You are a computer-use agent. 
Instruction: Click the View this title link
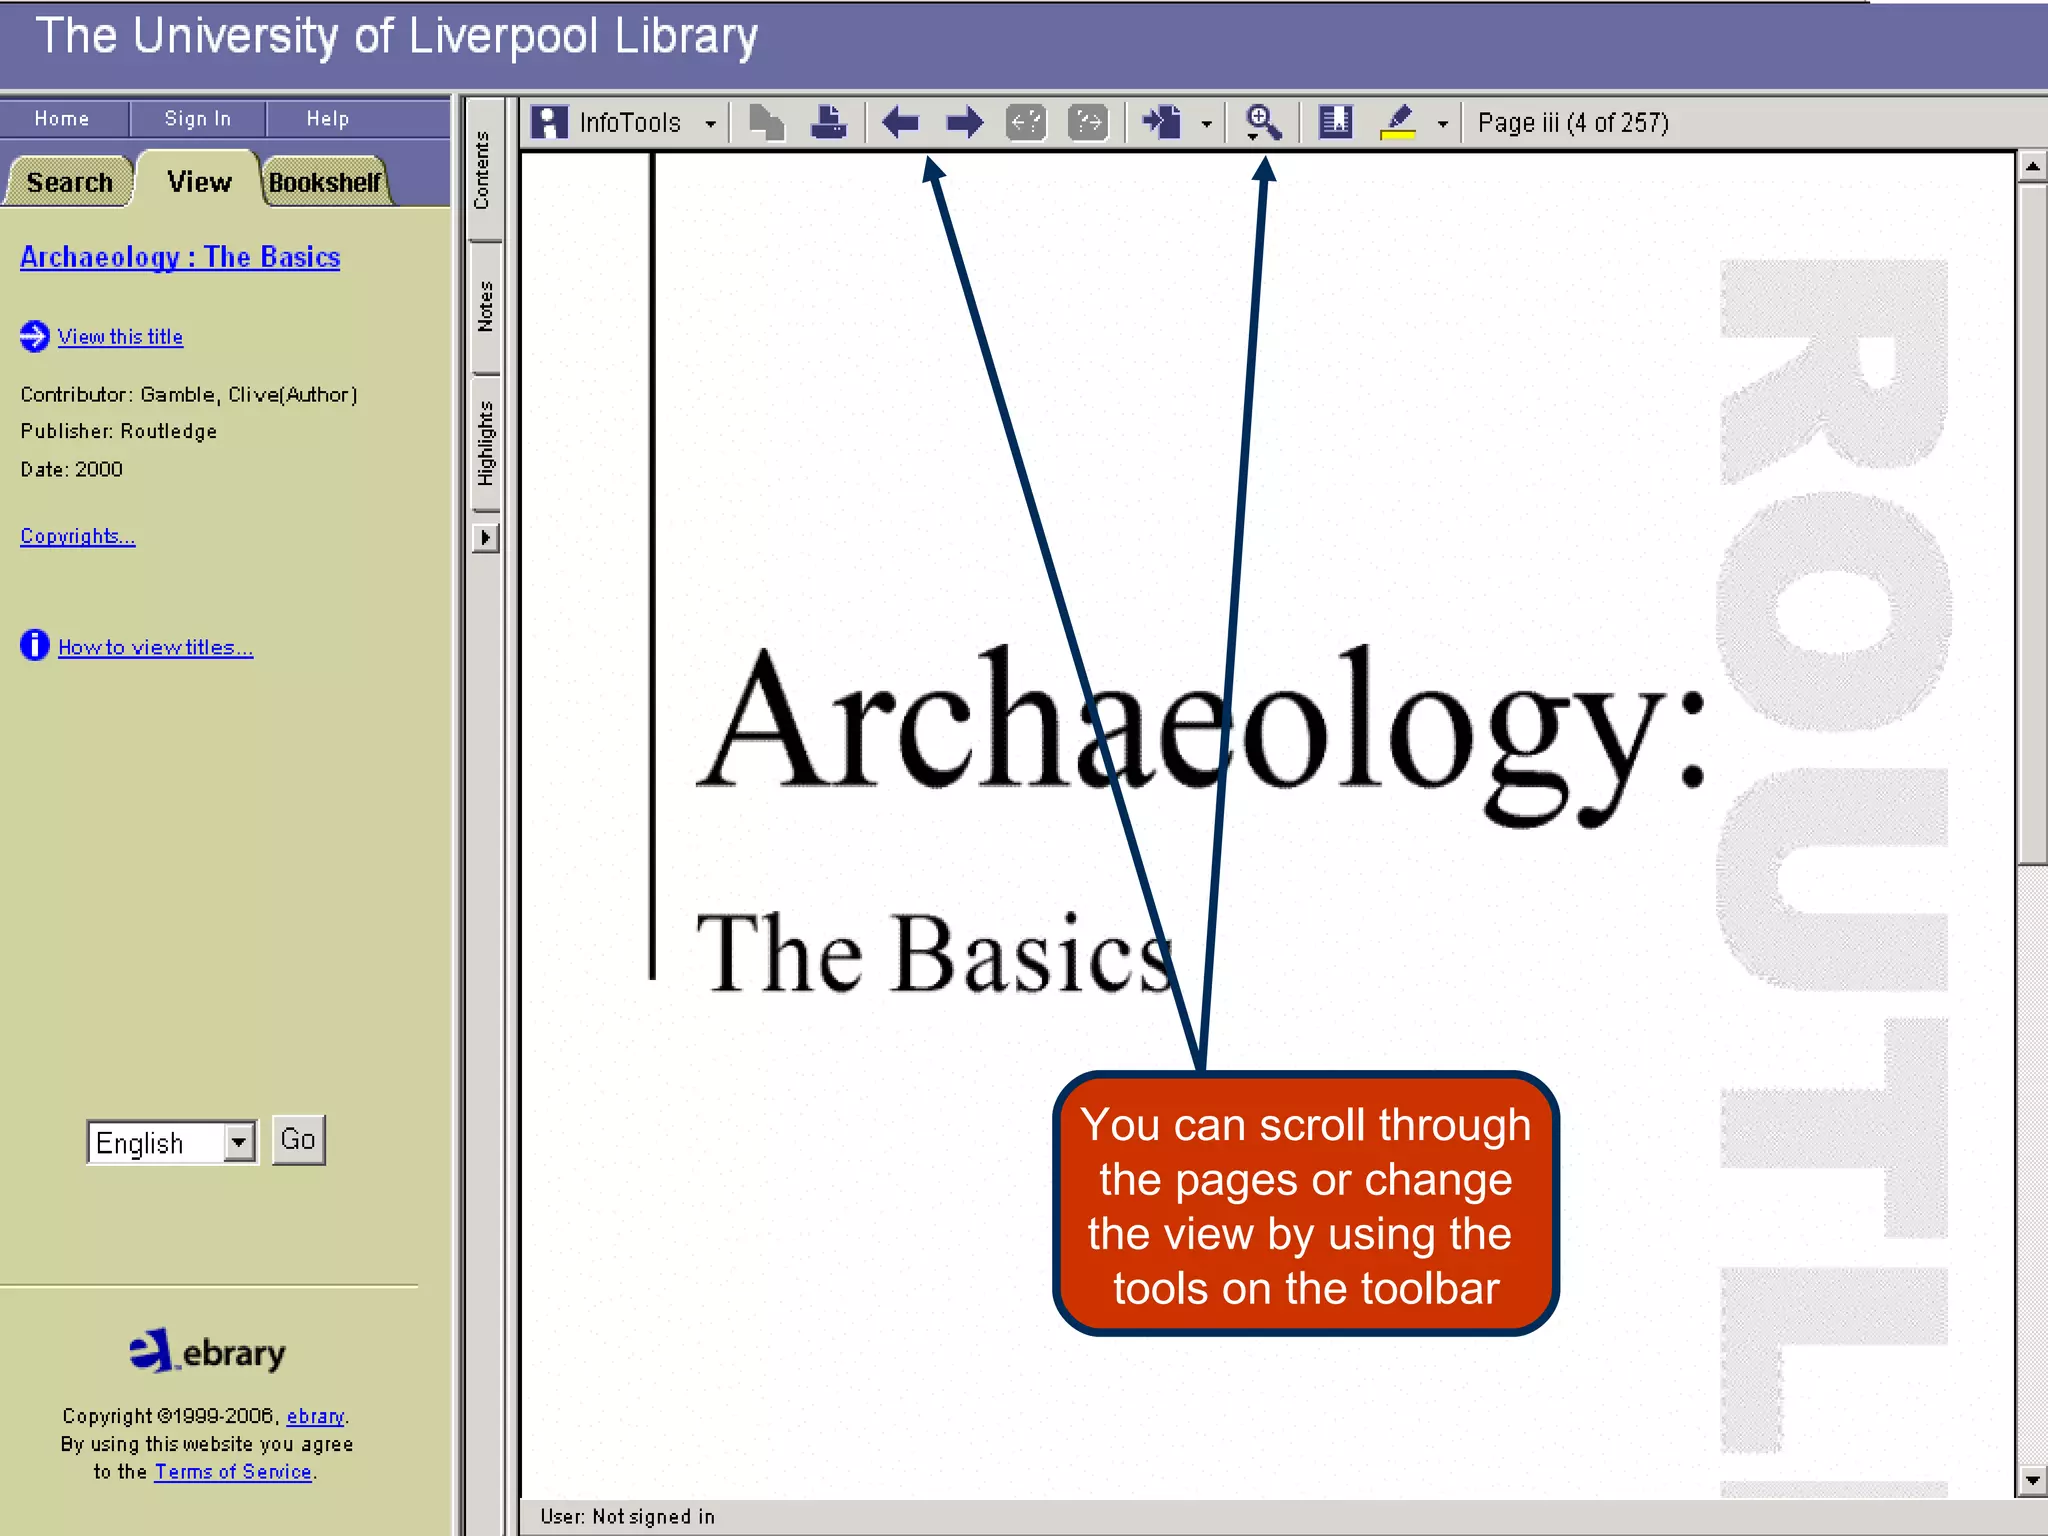coord(120,337)
